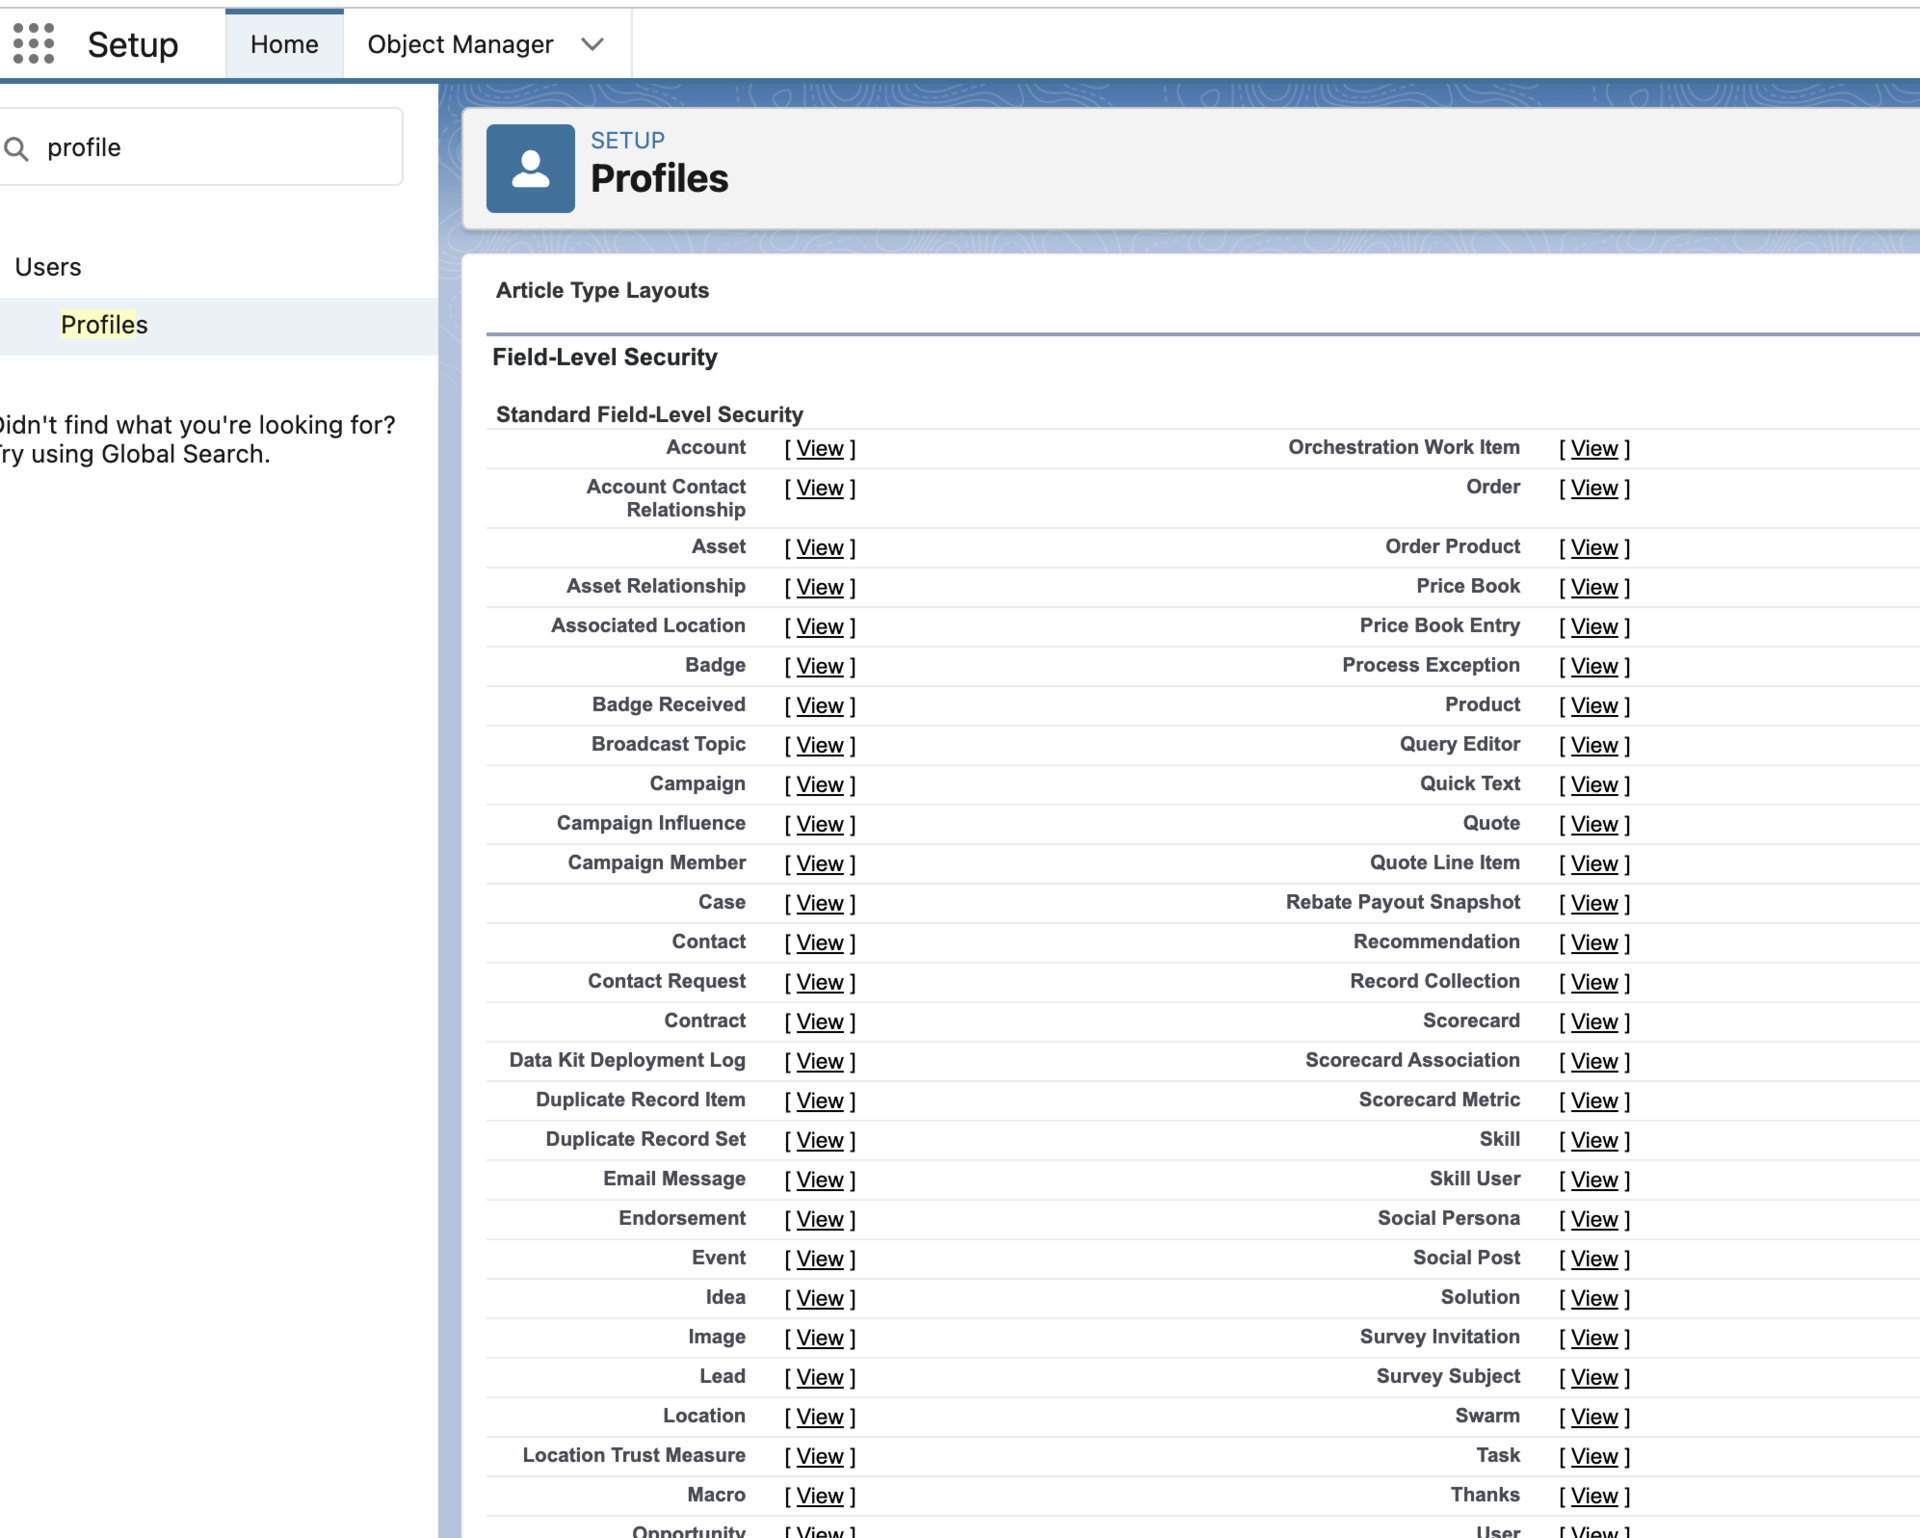Click the Profiles avatar icon in page header
The width and height of the screenshot is (1920, 1538).
530,168
